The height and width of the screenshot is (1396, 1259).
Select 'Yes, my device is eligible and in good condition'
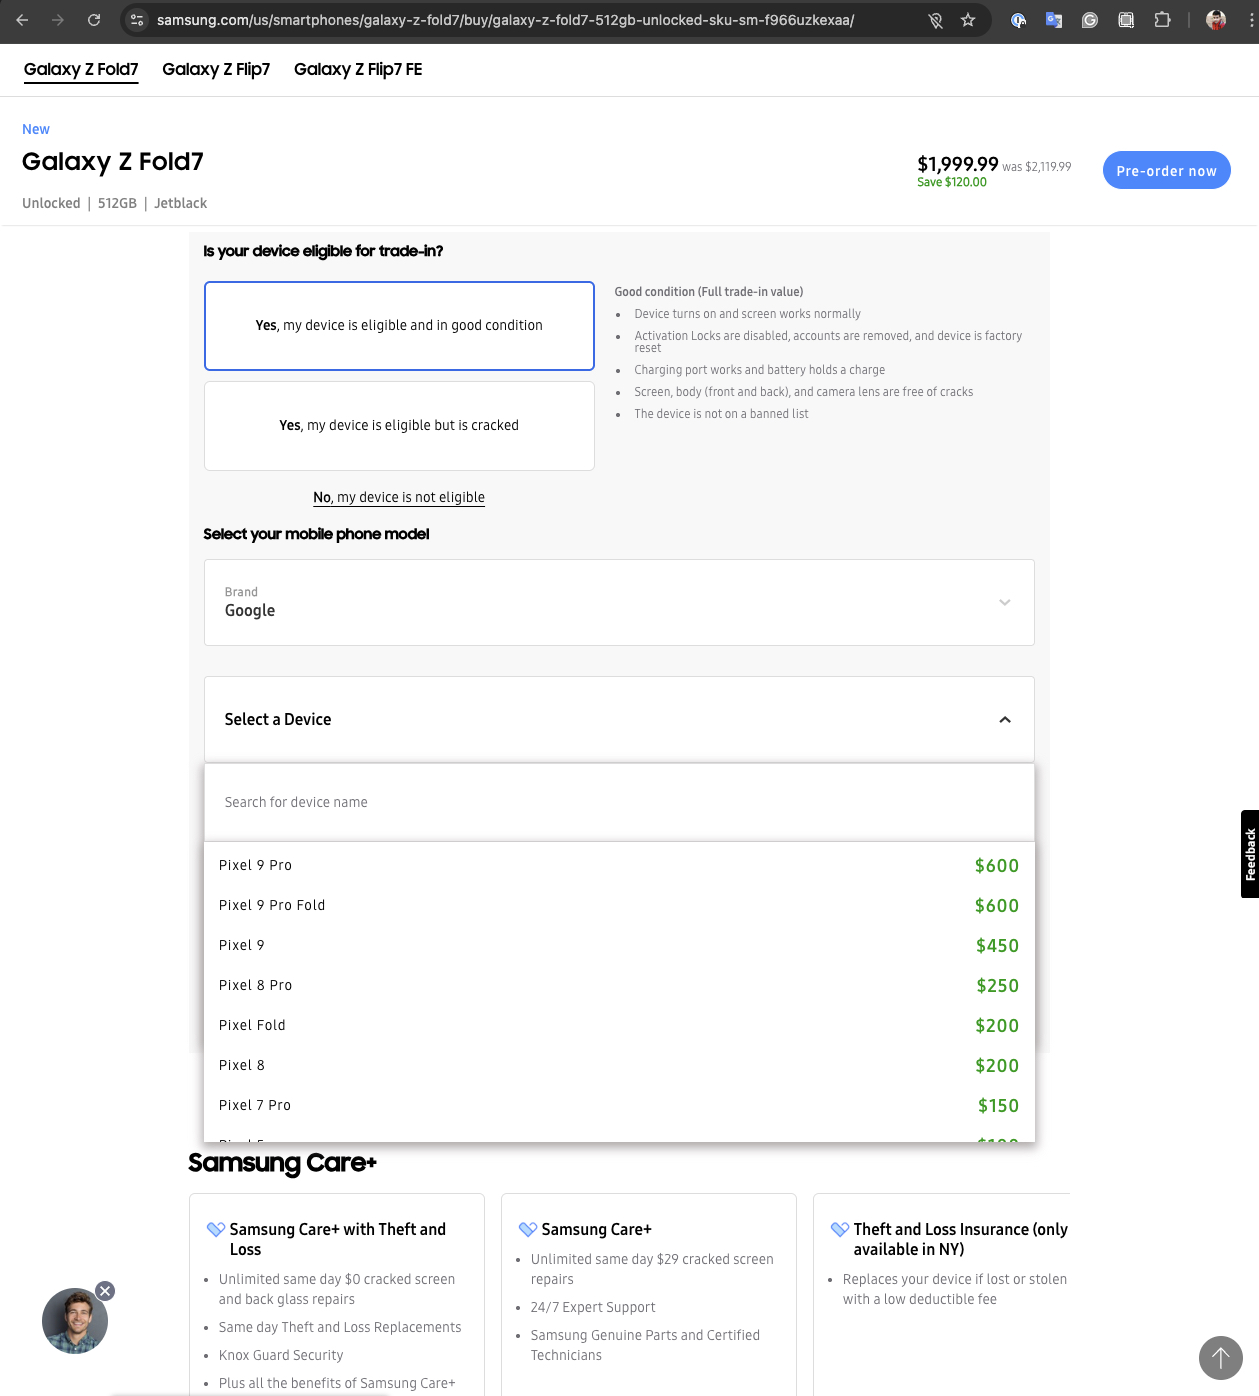tap(399, 326)
